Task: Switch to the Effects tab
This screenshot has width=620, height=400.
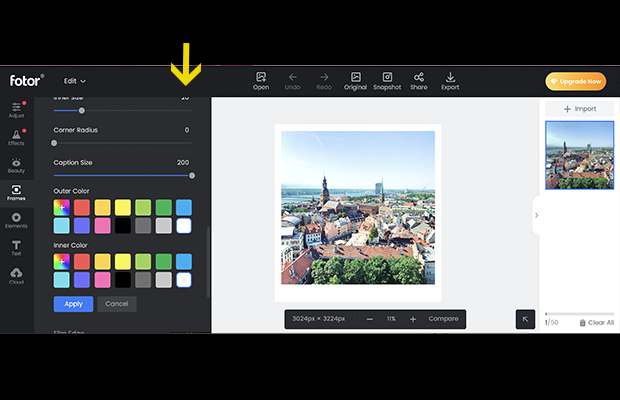Action: (x=16, y=137)
